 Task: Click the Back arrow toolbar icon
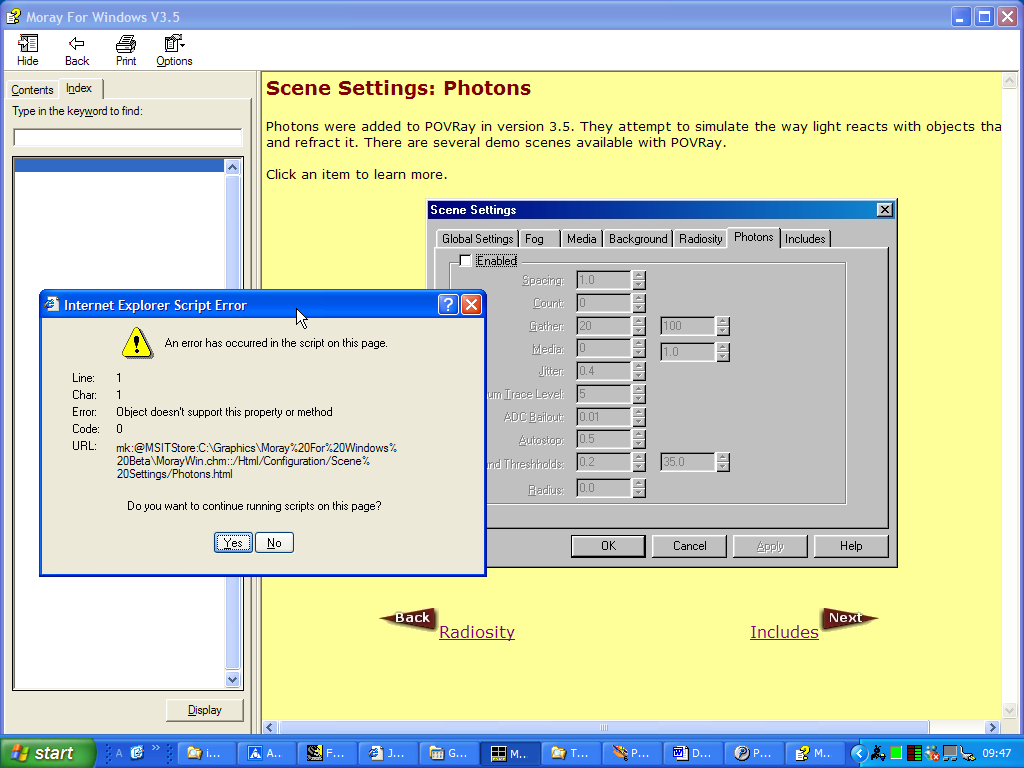pyautogui.click(x=77, y=50)
